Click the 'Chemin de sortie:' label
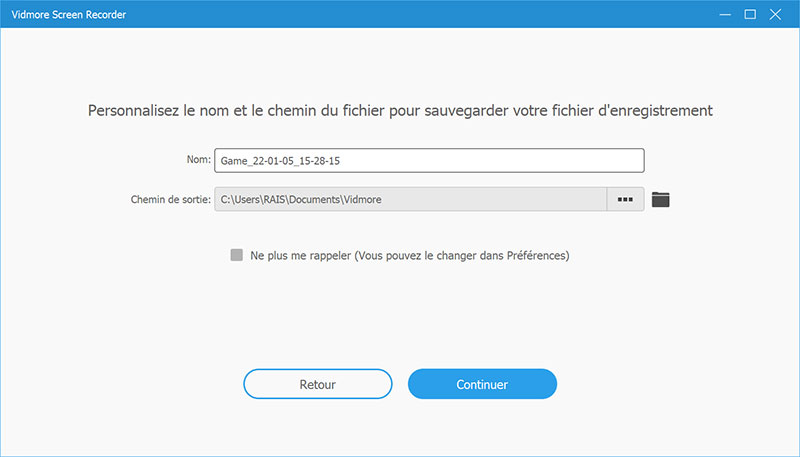800x457 pixels. coord(170,199)
